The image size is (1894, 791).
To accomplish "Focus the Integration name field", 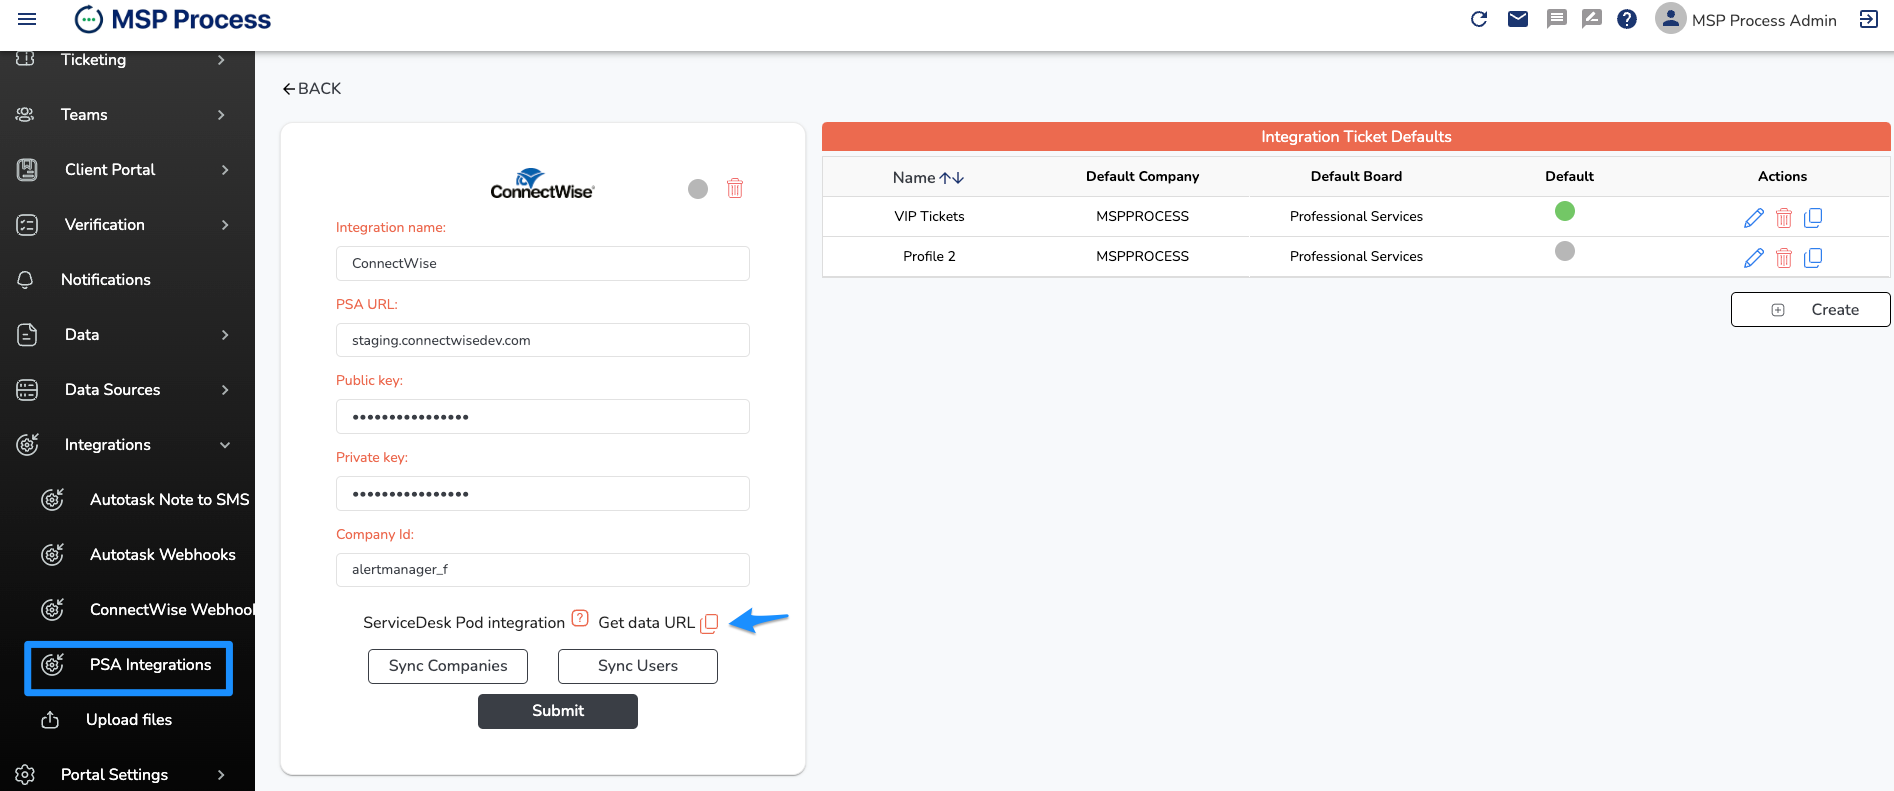I will point(543,264).
